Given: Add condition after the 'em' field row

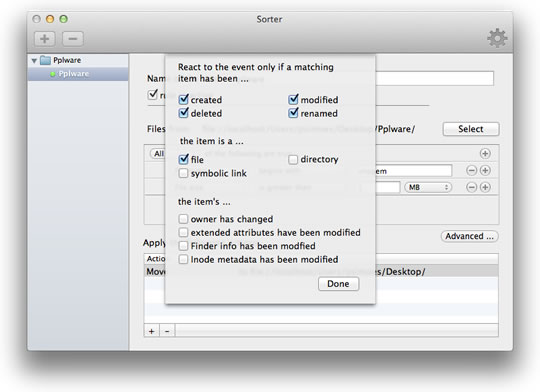Looking at the screenshot, I should pos(485,170).
